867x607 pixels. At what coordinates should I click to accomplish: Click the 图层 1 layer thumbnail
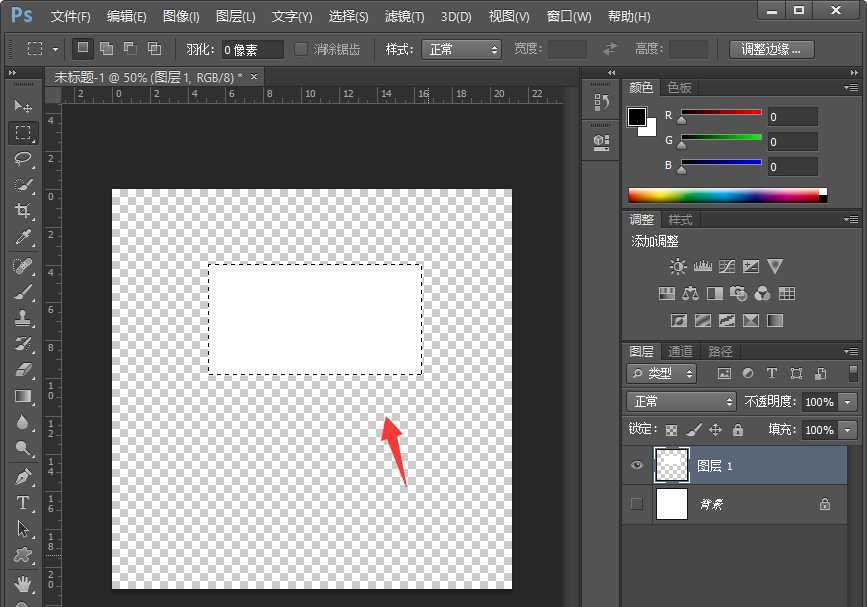[x=671, y=464]
